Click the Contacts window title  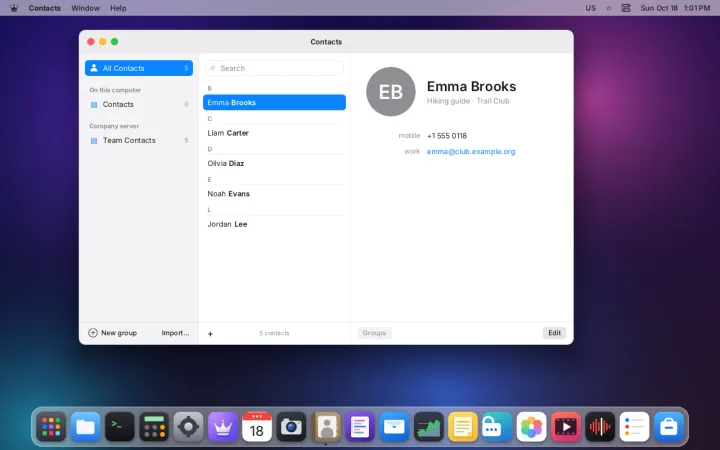(326, 42)
